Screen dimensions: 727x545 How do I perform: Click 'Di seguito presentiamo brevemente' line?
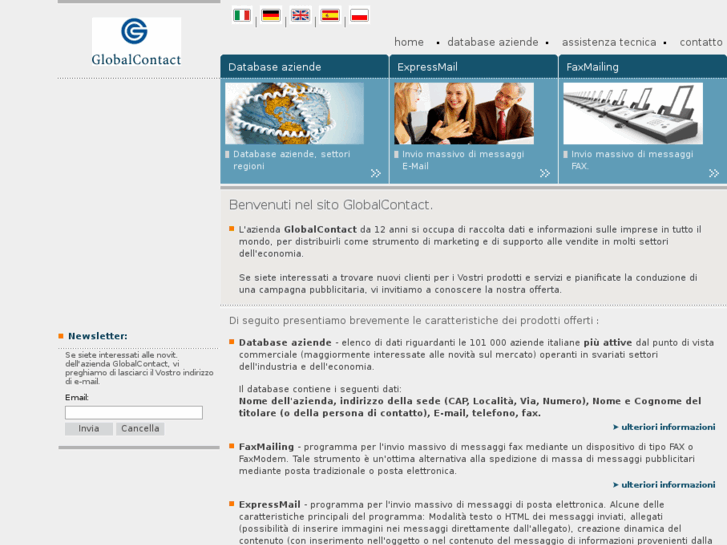(414, 321)
